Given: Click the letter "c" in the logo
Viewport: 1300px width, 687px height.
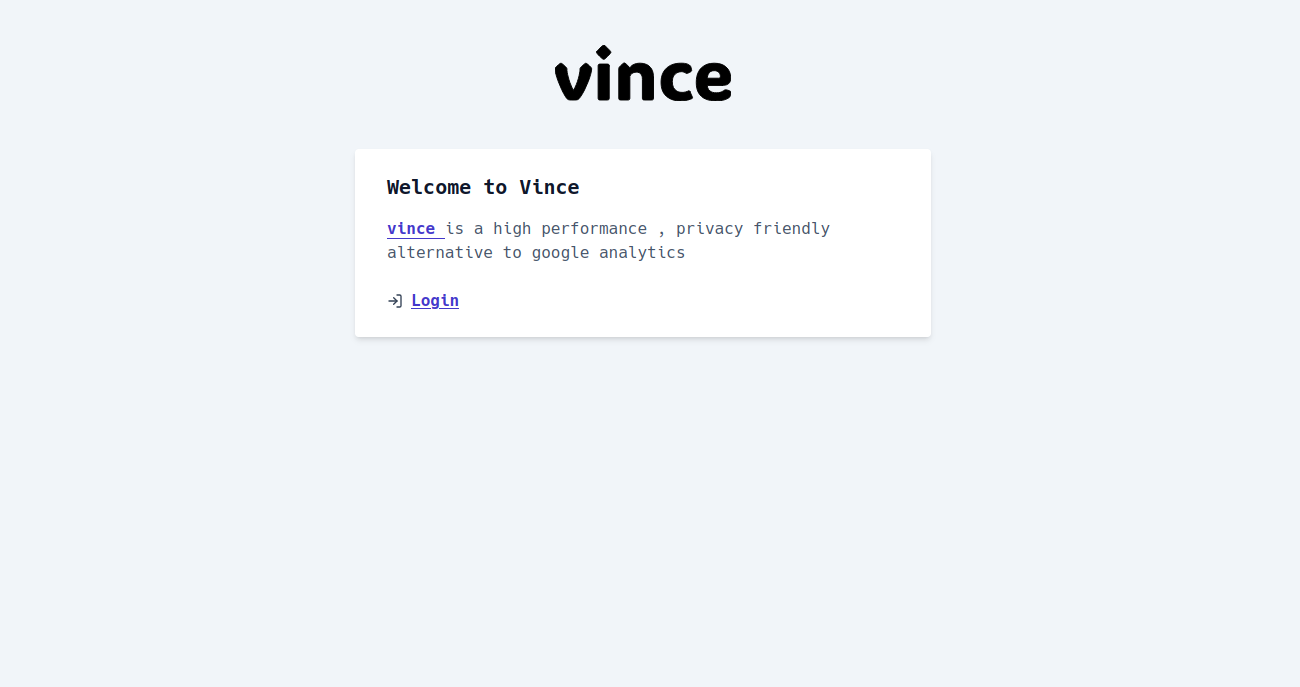Looking at the screenshot, I should pos(671,80).
